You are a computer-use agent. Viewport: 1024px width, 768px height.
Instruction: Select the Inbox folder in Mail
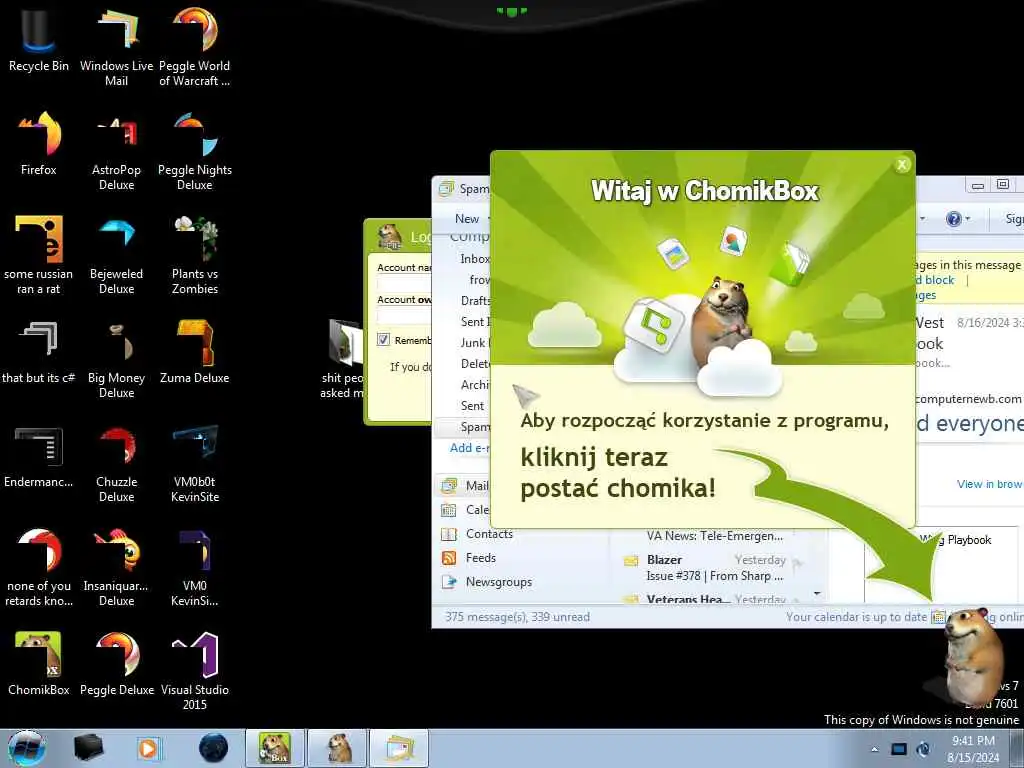475,259
